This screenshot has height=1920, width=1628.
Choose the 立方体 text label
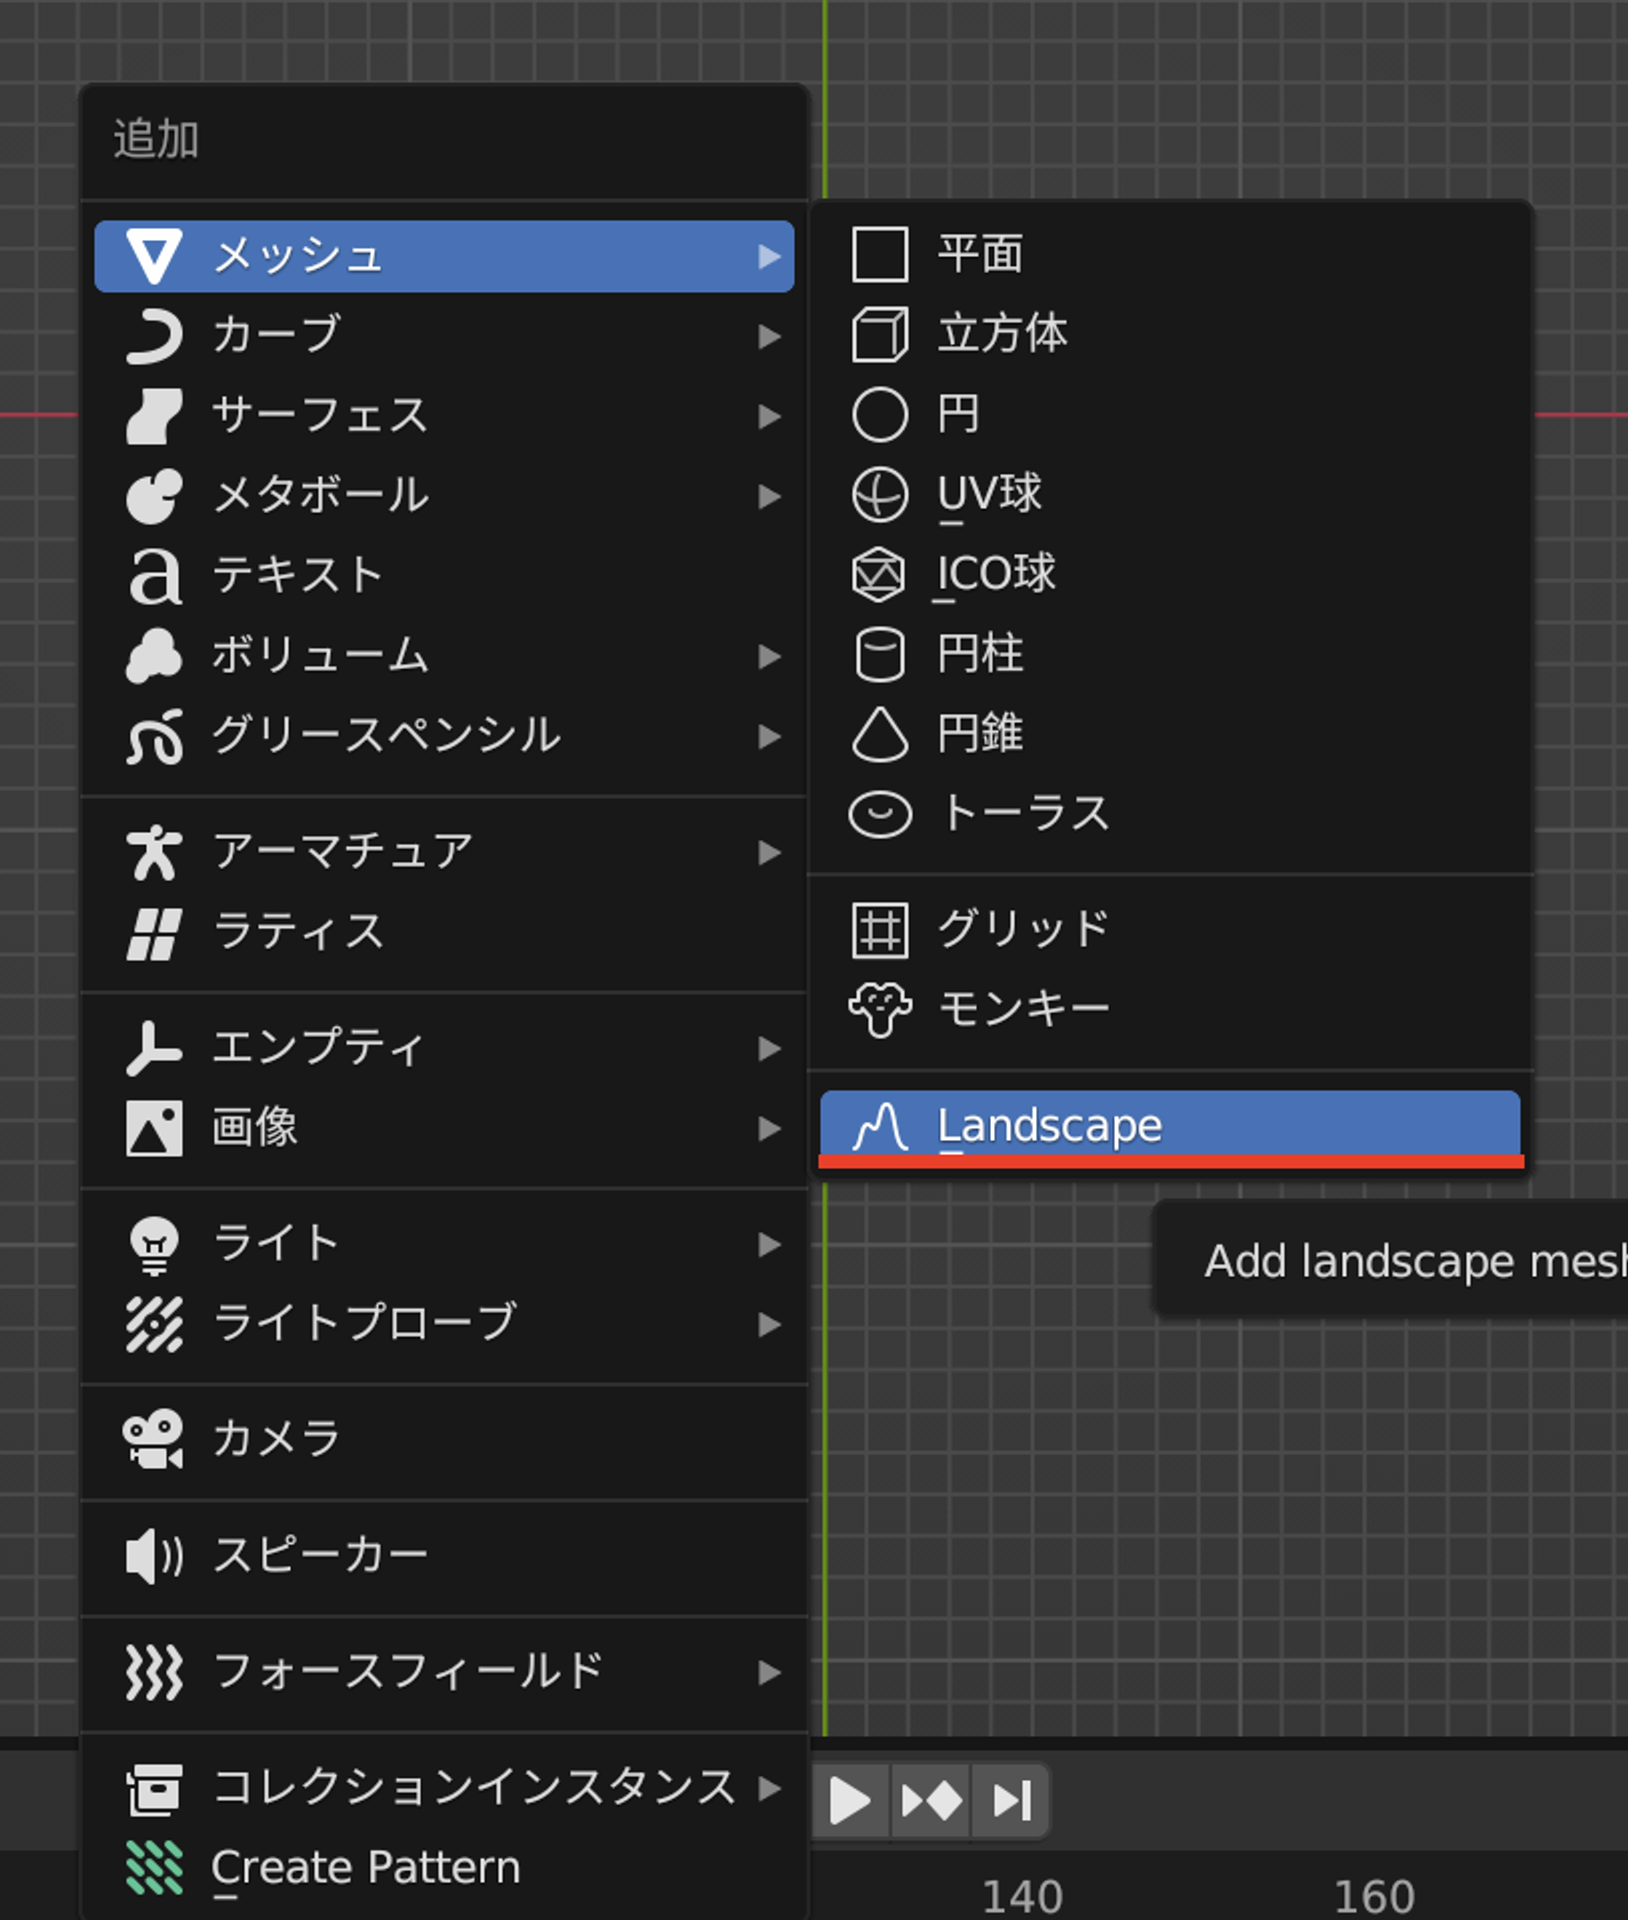point(1002,334)
